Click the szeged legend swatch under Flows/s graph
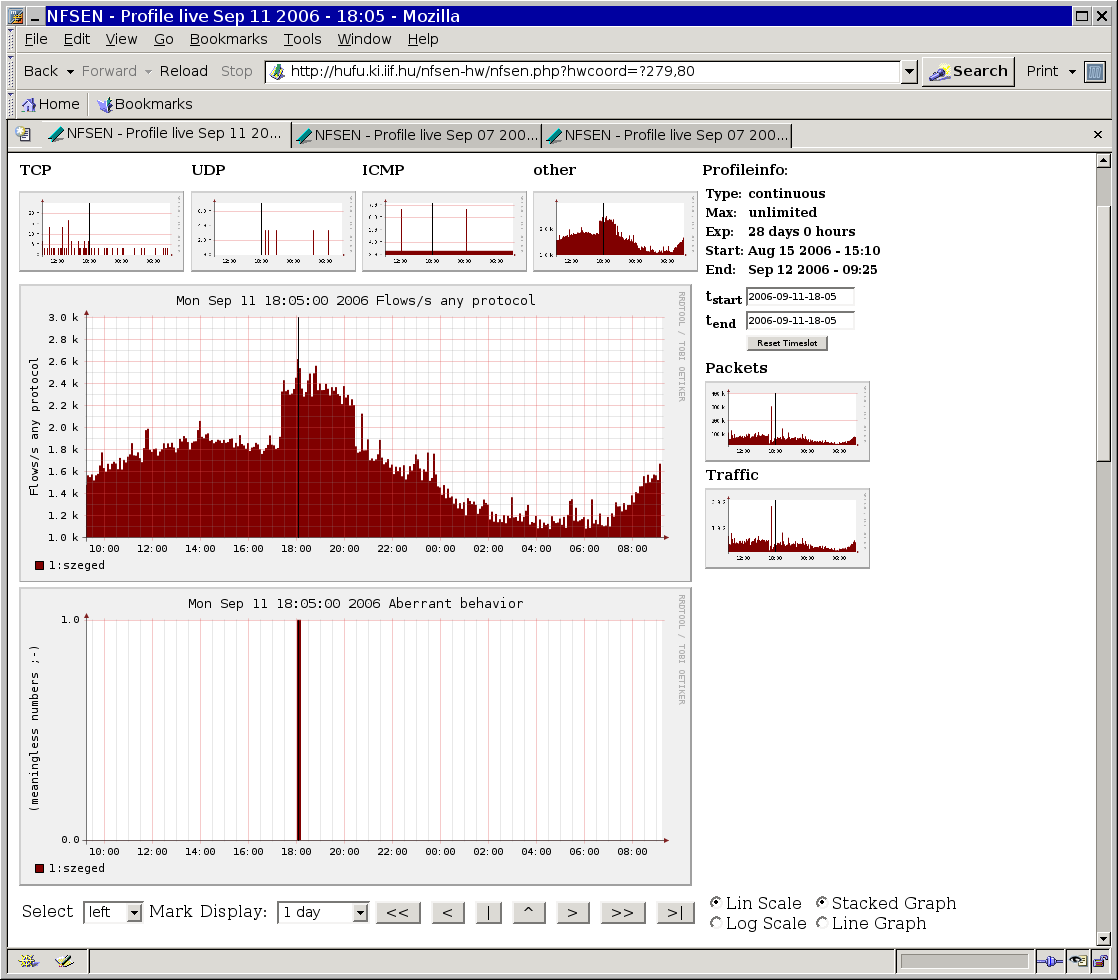1118x980 pixels. [x=40, y=566]
